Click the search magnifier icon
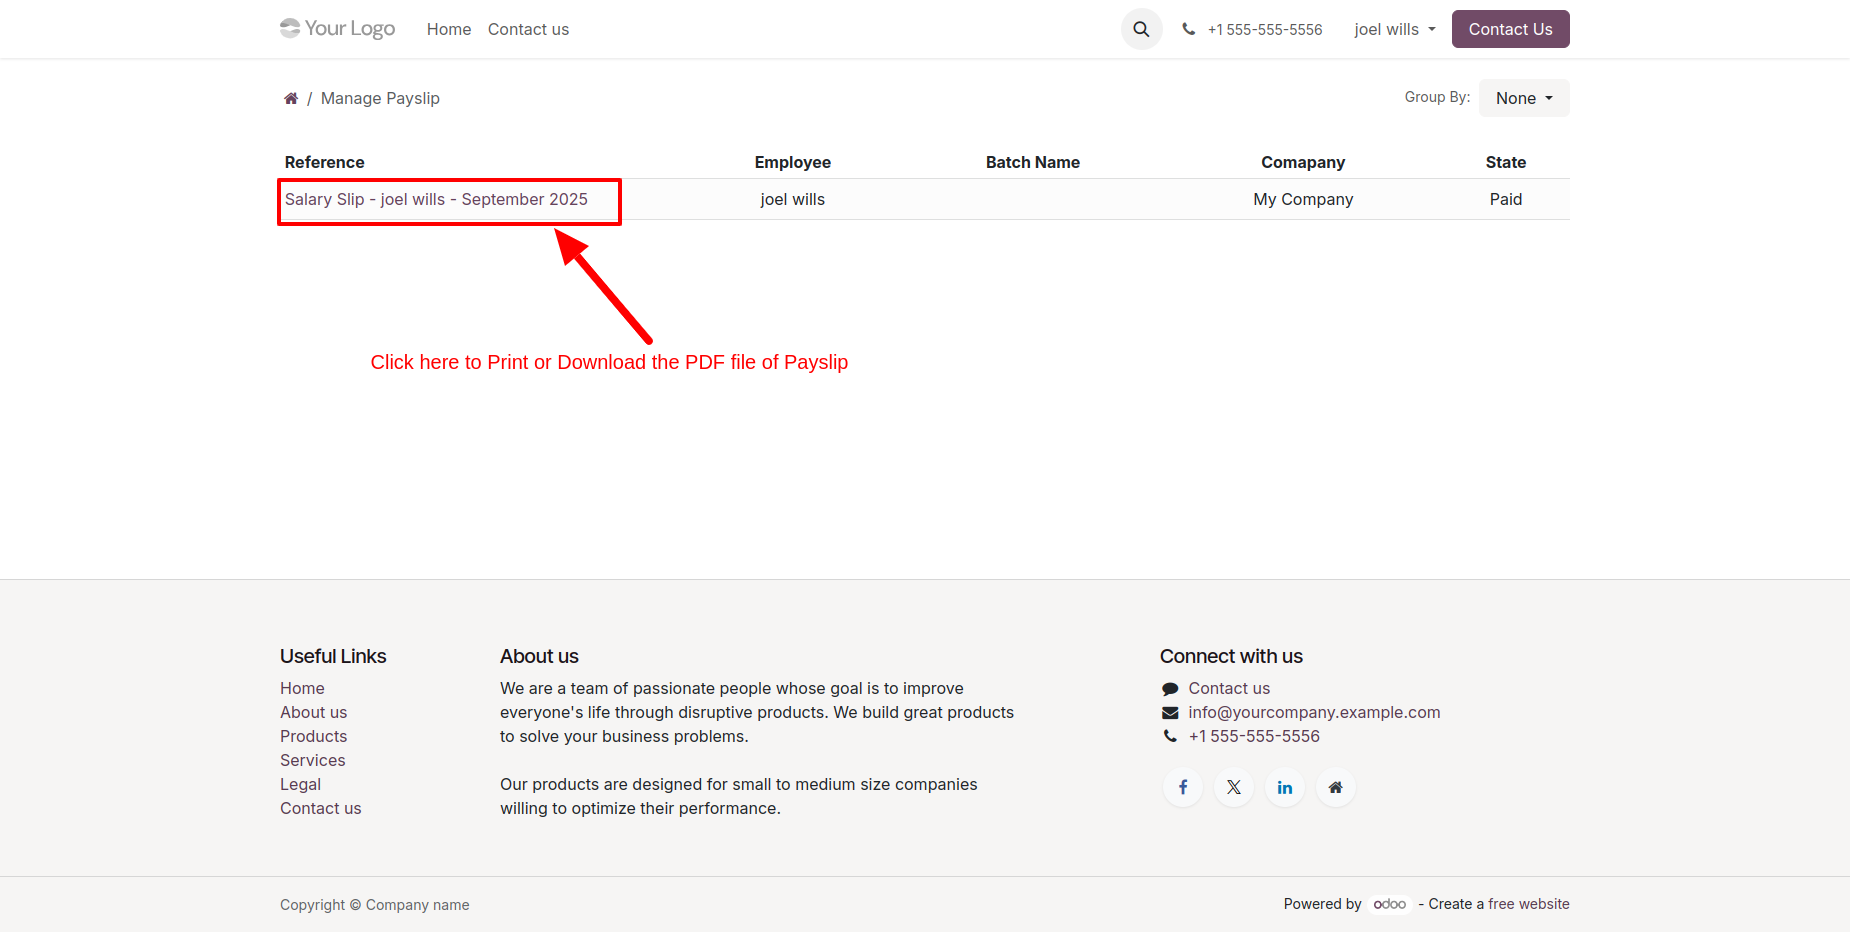The height and width of the screenshot is (932, 1850). pyautogui.click(x=1141, y=29)
